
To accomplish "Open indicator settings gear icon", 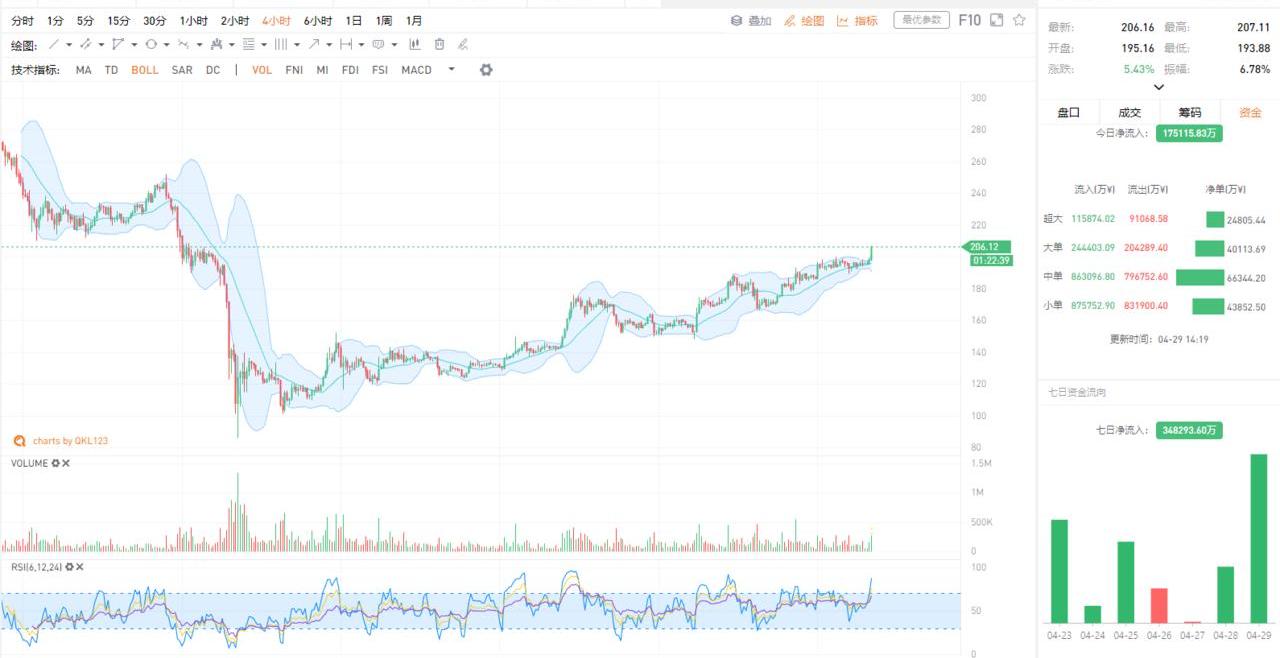I will [486, 70].
